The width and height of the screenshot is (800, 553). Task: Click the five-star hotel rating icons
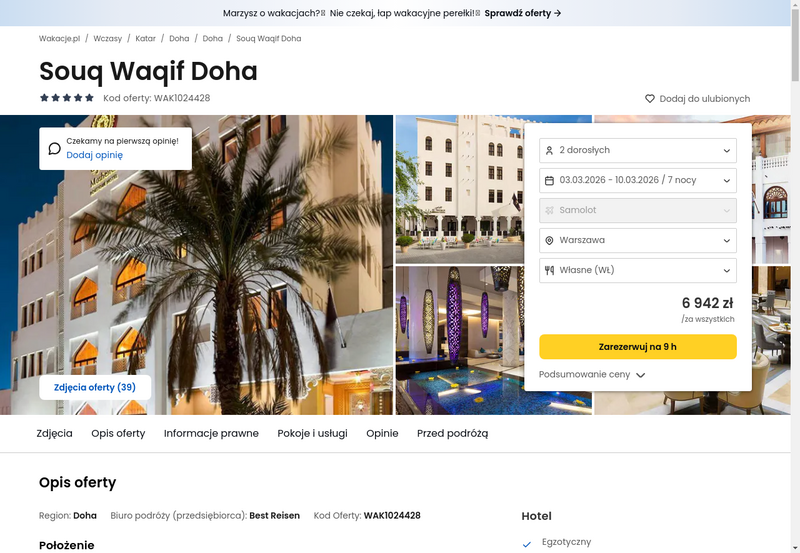point(67,98)
